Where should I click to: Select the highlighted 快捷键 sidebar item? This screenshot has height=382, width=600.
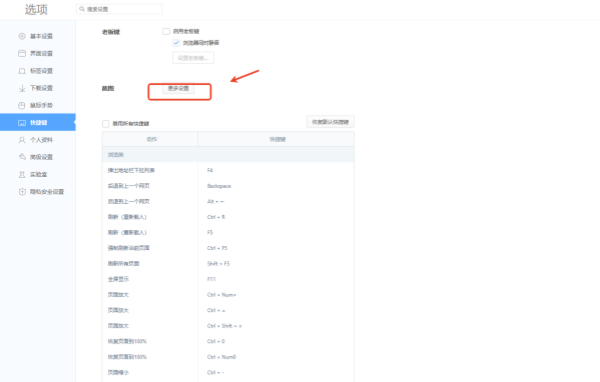[x=38, y=122]
